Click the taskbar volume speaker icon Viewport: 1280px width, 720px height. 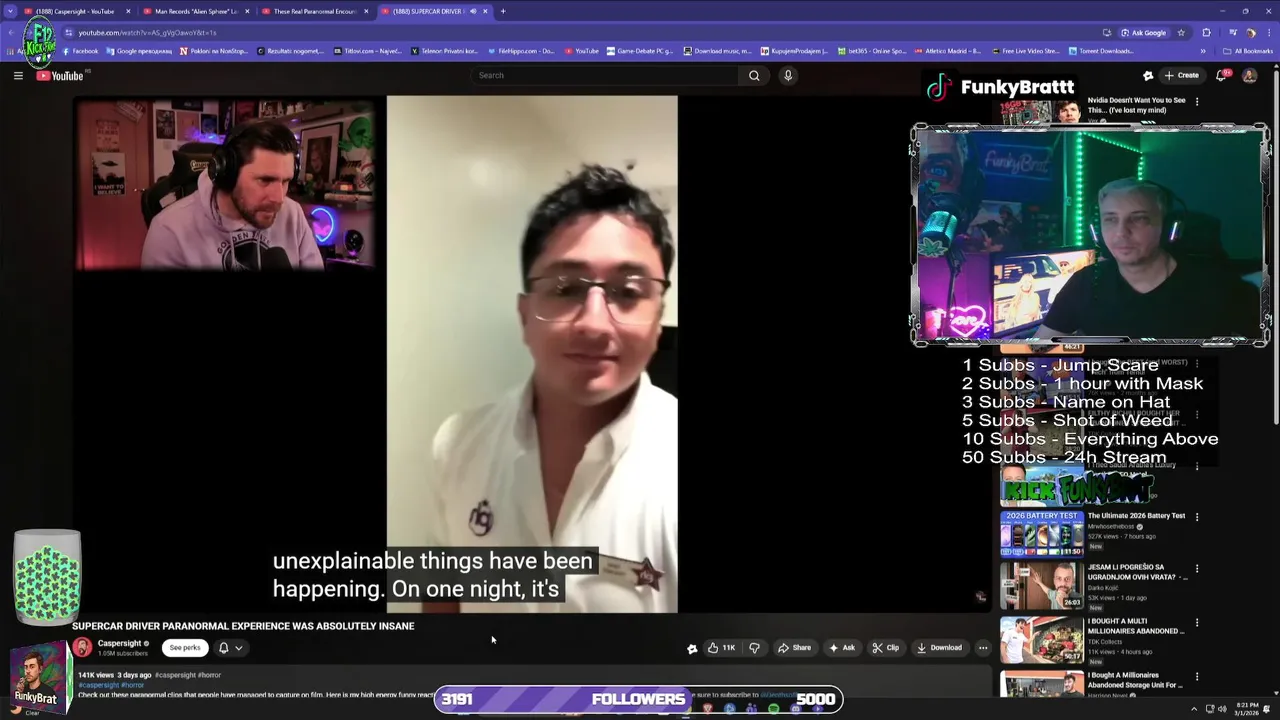coord(1221,709)
